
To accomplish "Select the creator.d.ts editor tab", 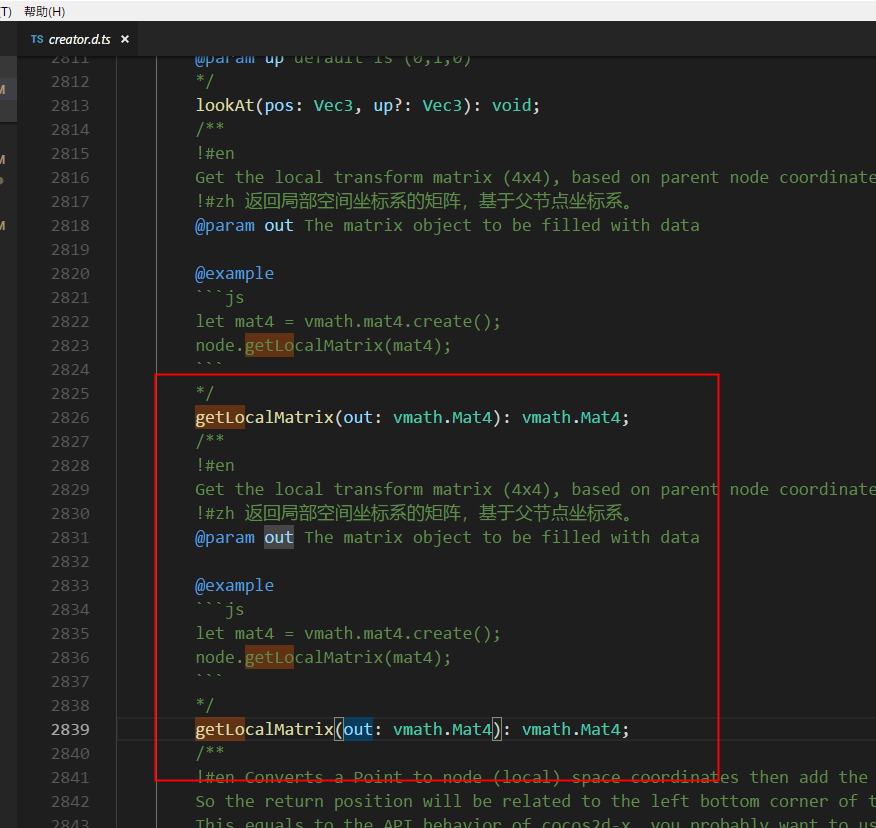I will pyautogui.click(x=79, y=40).
